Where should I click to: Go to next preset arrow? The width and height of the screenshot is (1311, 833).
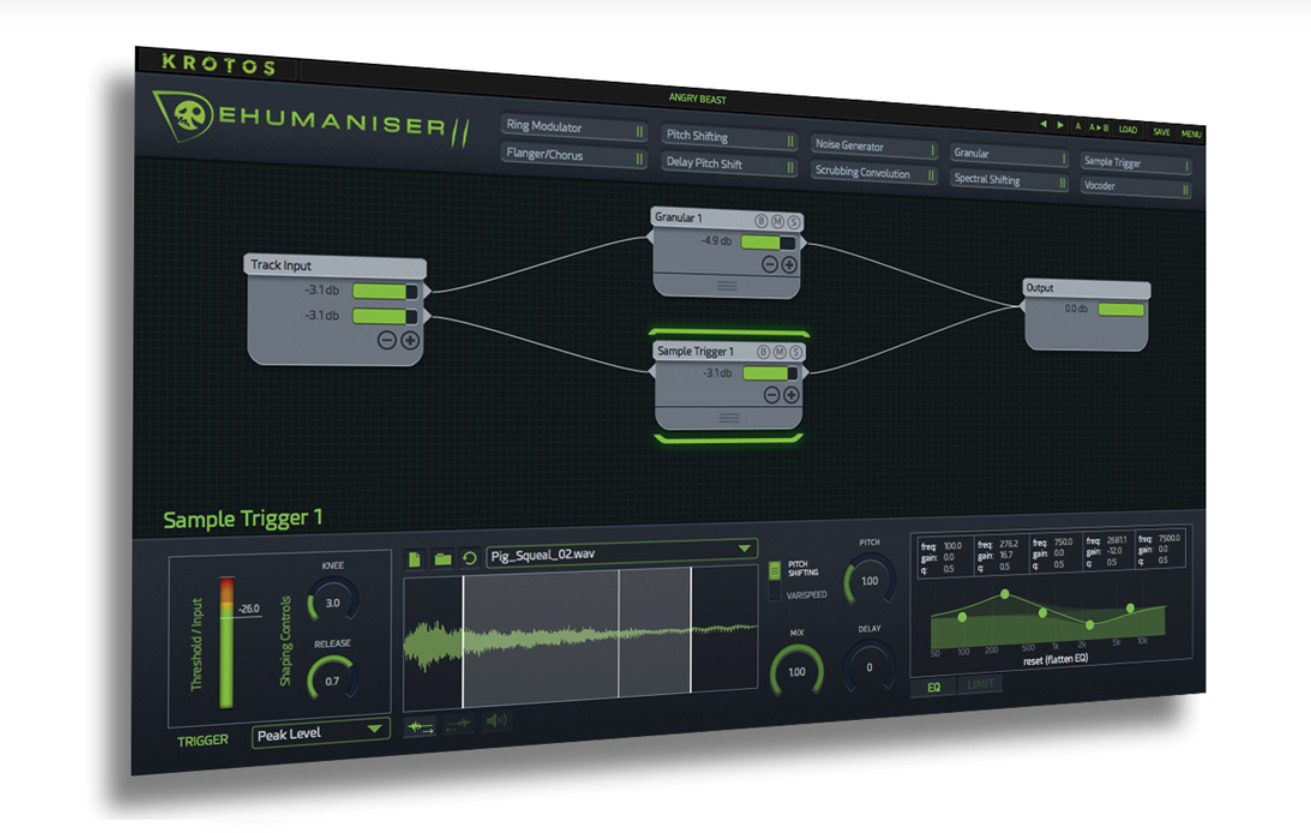(x=1061, y=126)
